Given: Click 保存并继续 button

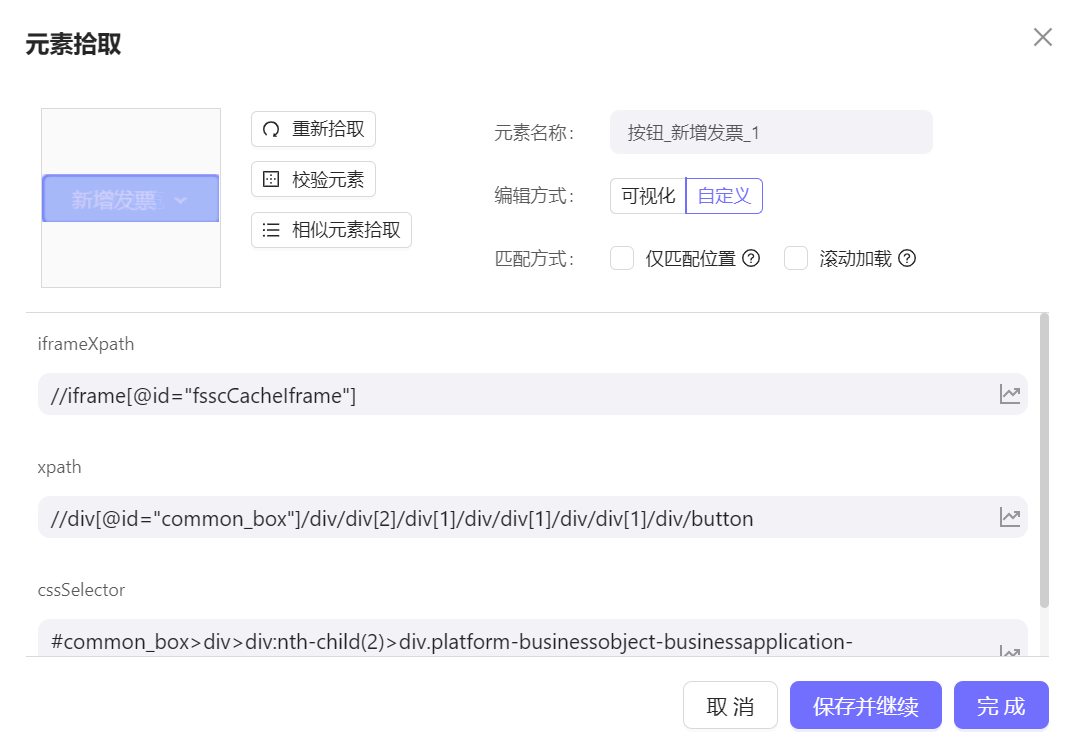Looking at the screenshot, I should [x=865, y=706].
